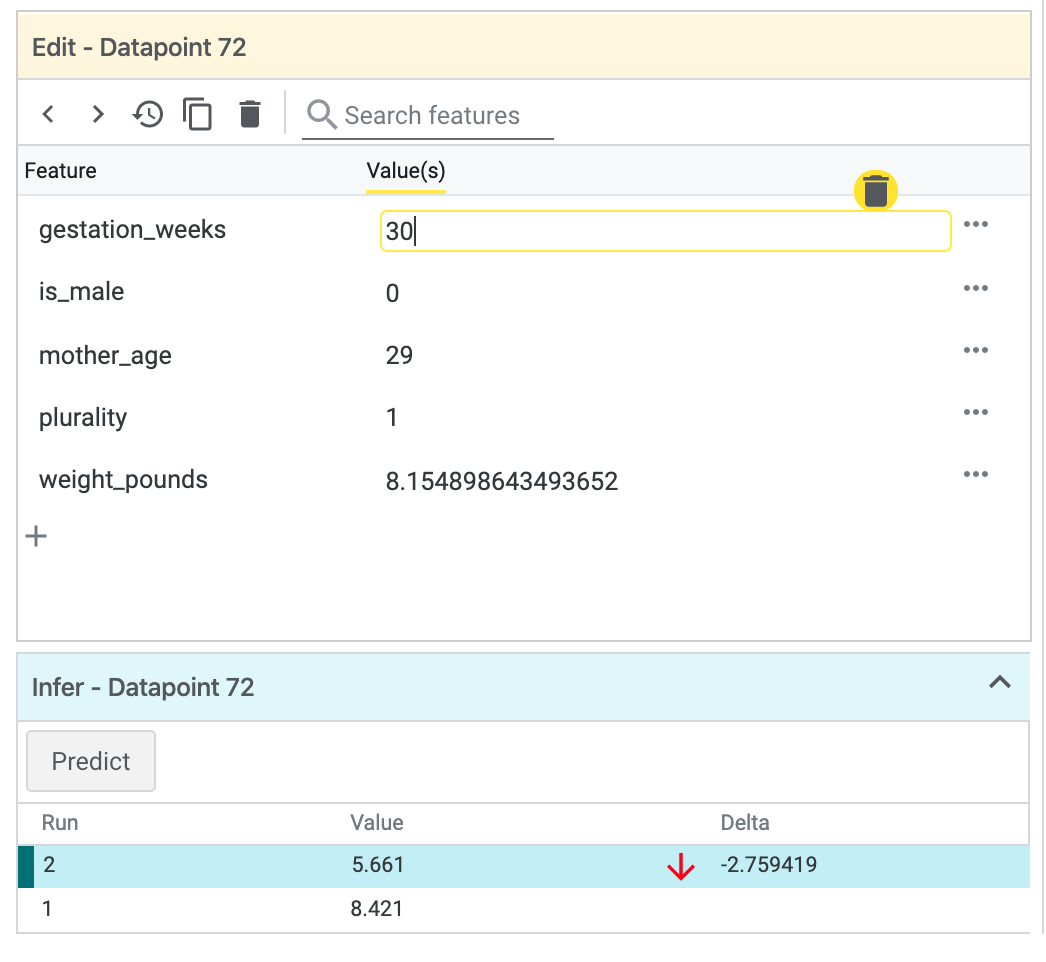Image resolution: width=1046 pixels, height=962 pixels.
Task: Open options menu for mother_age
Action: pos(975,351)
